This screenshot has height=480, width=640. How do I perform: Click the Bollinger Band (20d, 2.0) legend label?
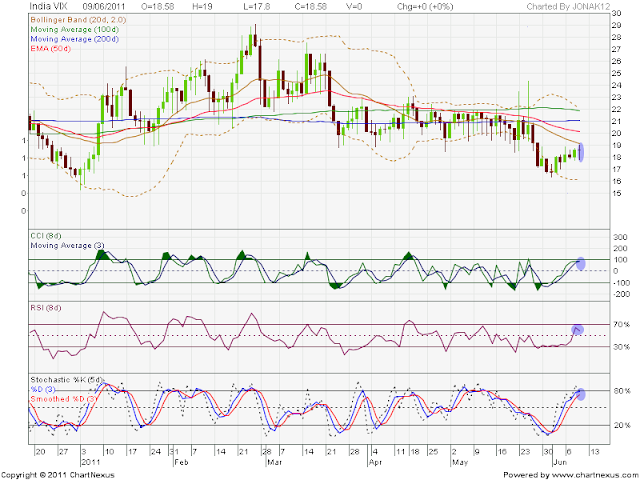coord(78,20)
